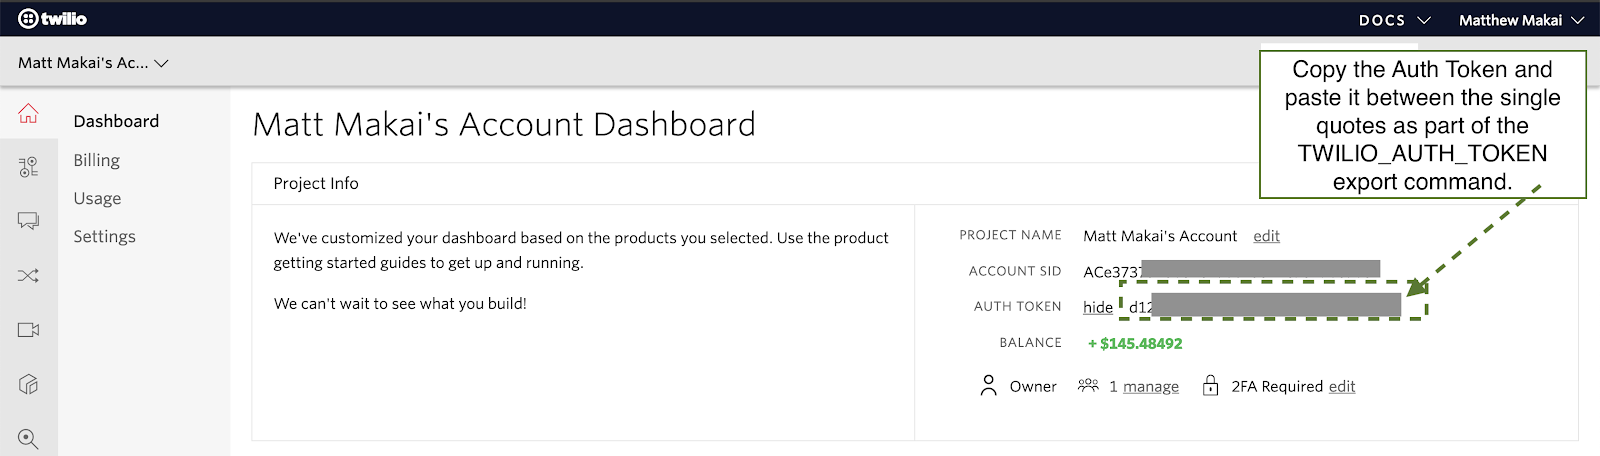Click the Twilio logo
This screenshot has width=1600, height=456.
coord(53,19)
